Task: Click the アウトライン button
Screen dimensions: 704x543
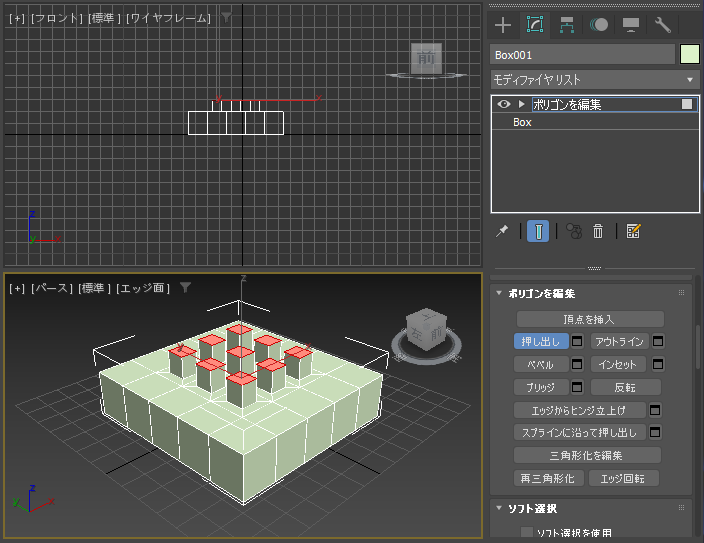Action: pyautogui.click(x=619, y=341)
